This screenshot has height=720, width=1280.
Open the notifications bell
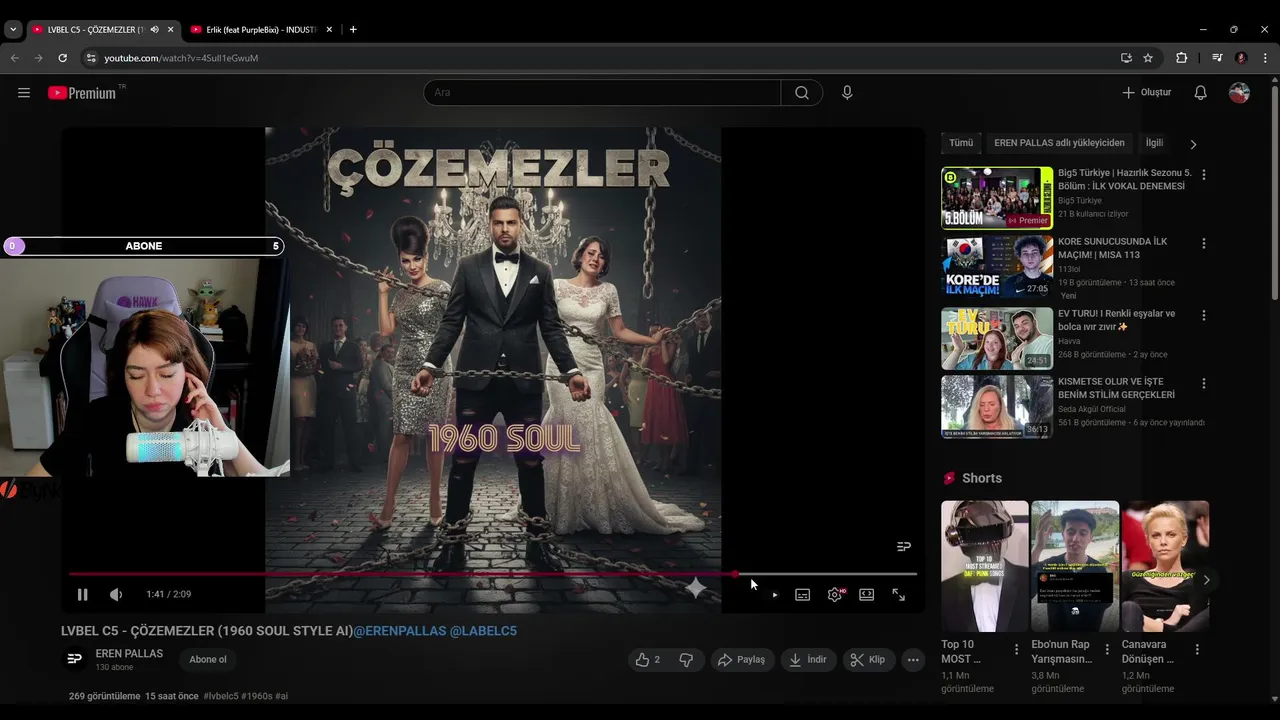(1201, 93)
